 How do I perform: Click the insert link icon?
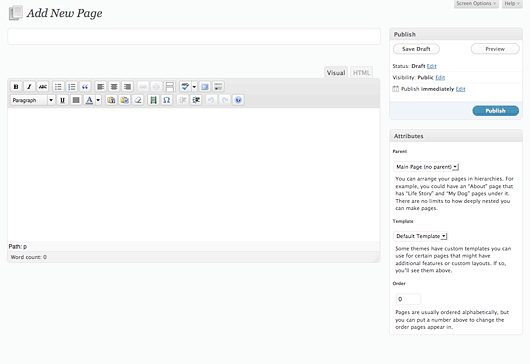coord(143,87)
